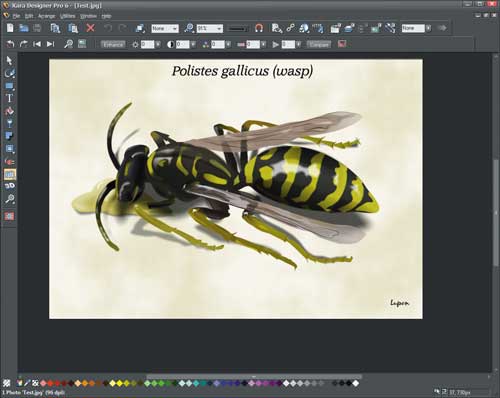The image size is (500, 398).
Task: Go to the next photo
Action: click(50, 44)
